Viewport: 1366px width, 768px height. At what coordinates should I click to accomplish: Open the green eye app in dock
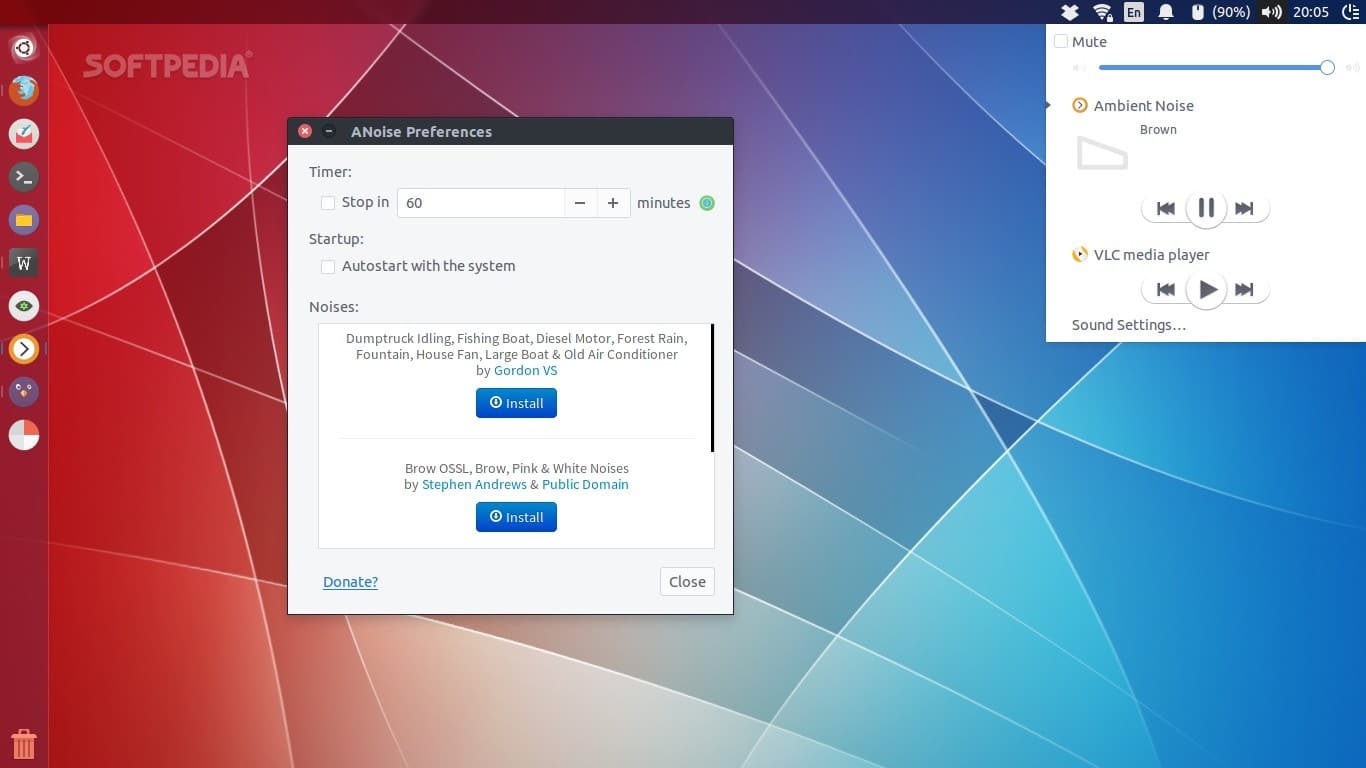coord(24,306)
